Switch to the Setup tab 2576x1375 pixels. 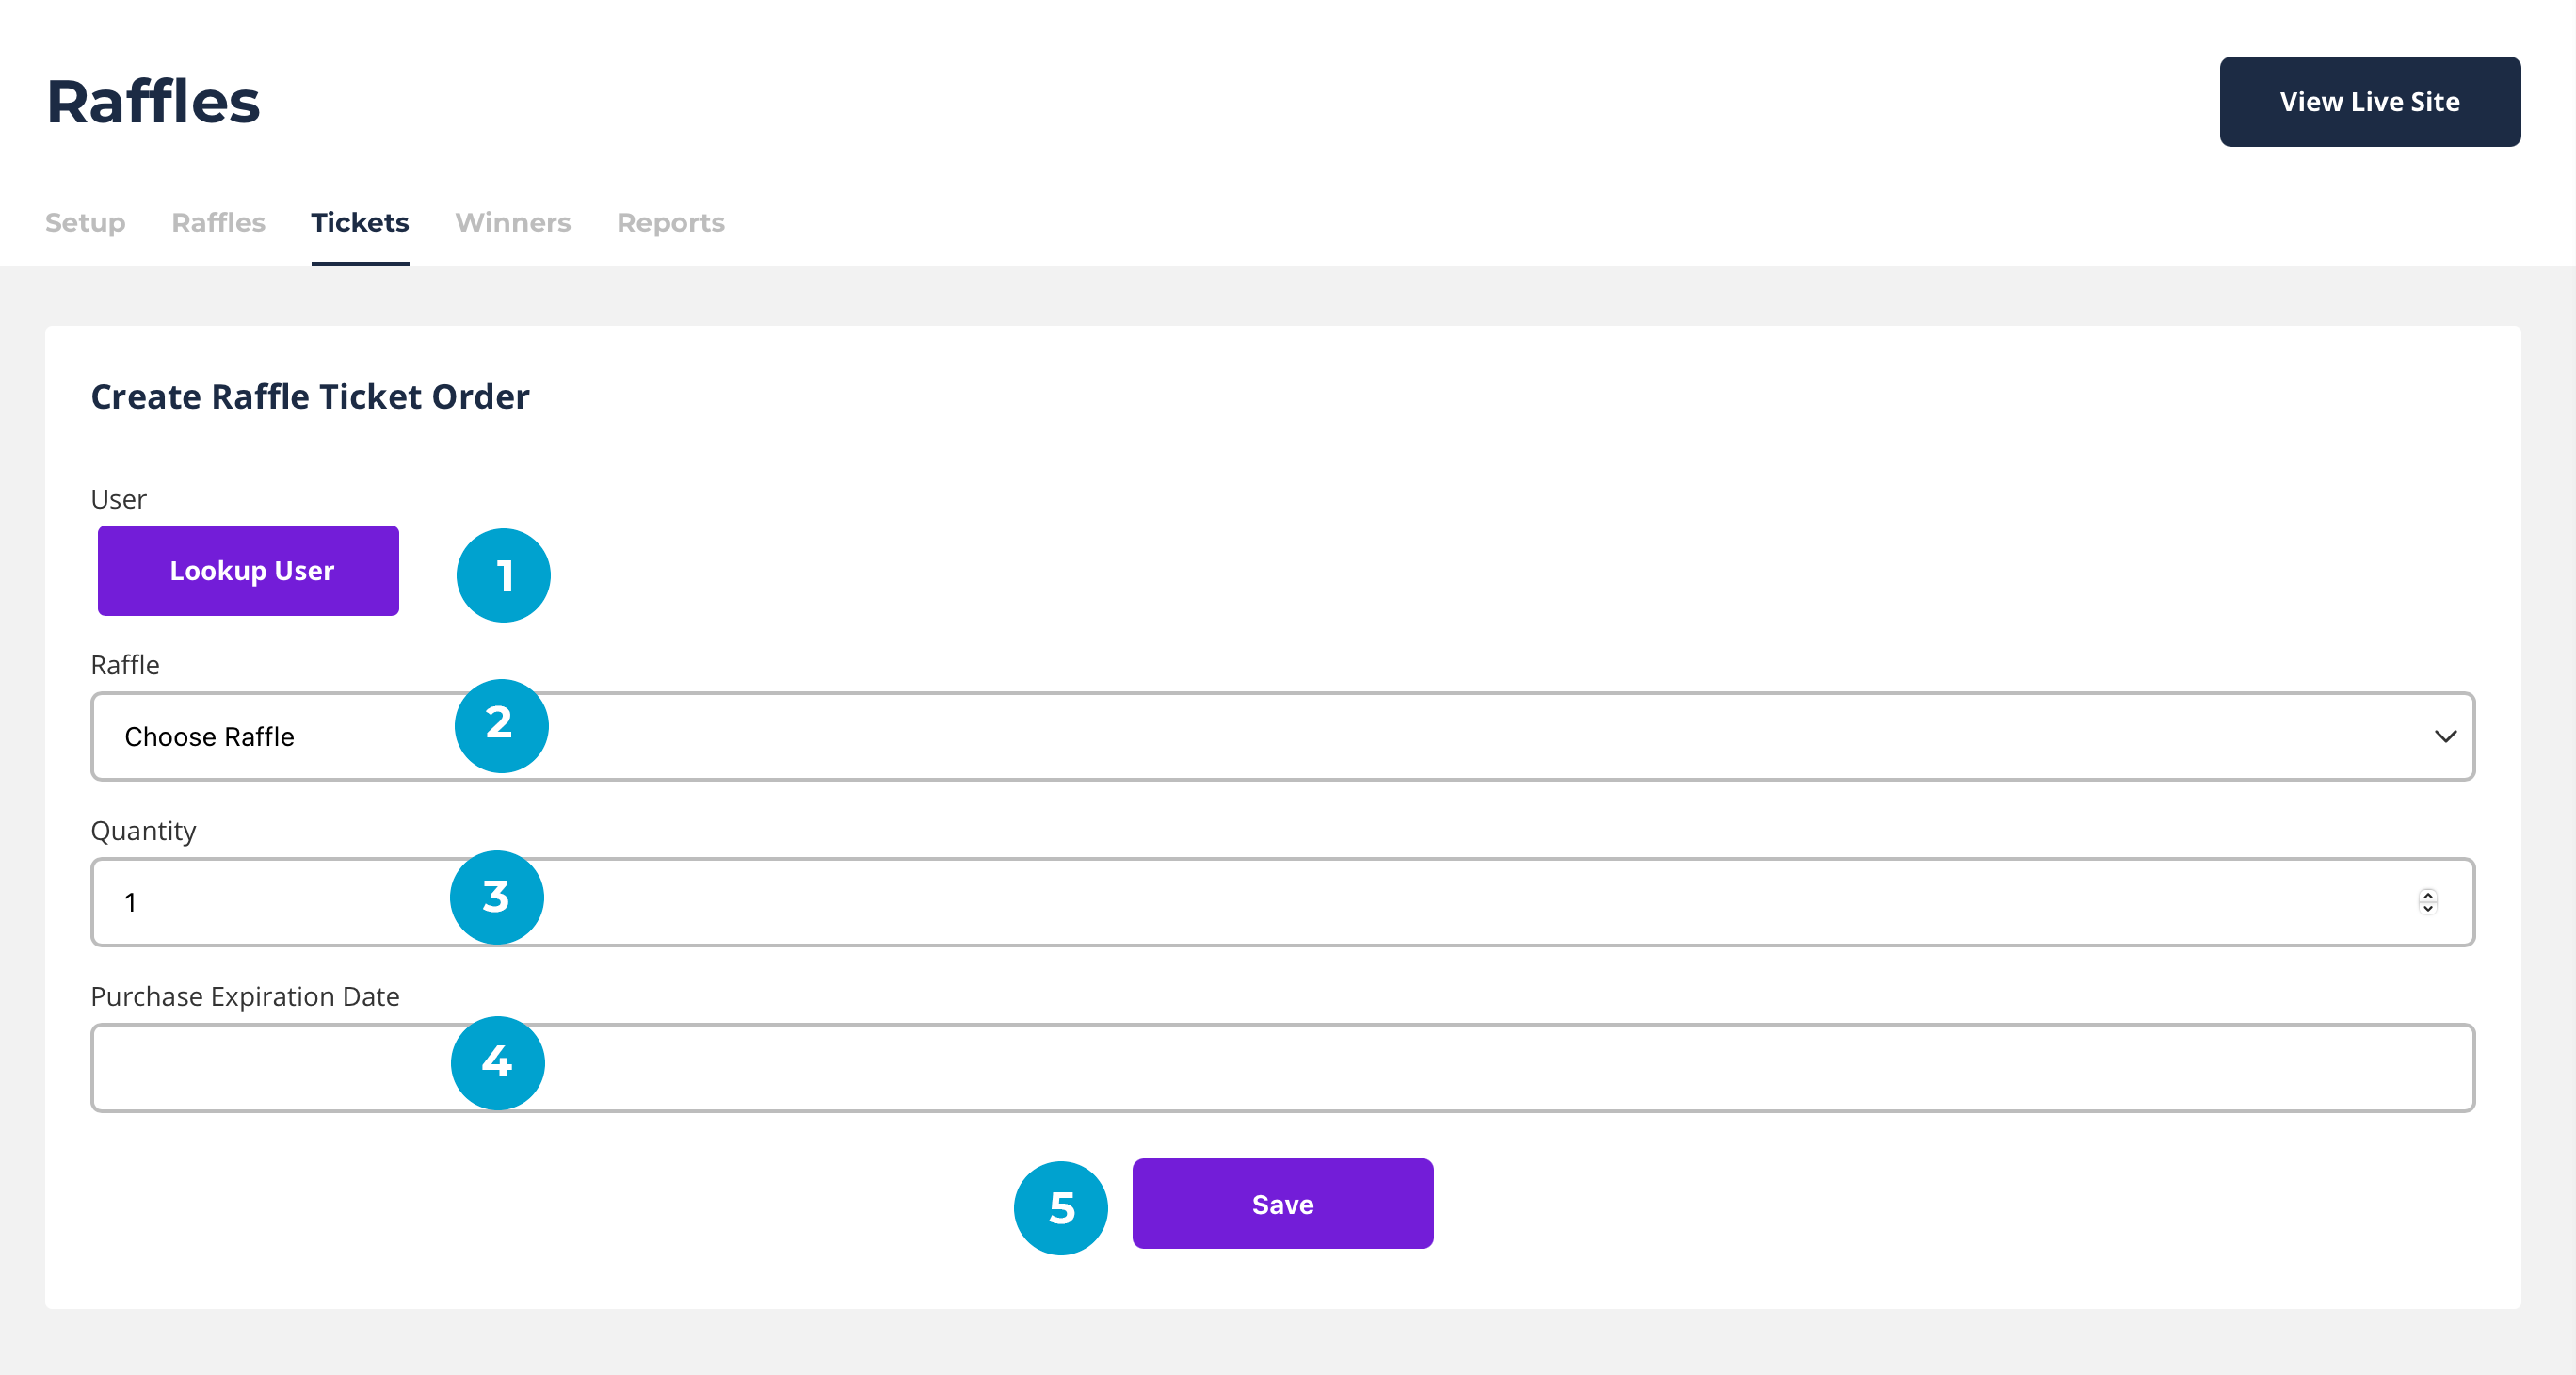coord(85,222)
